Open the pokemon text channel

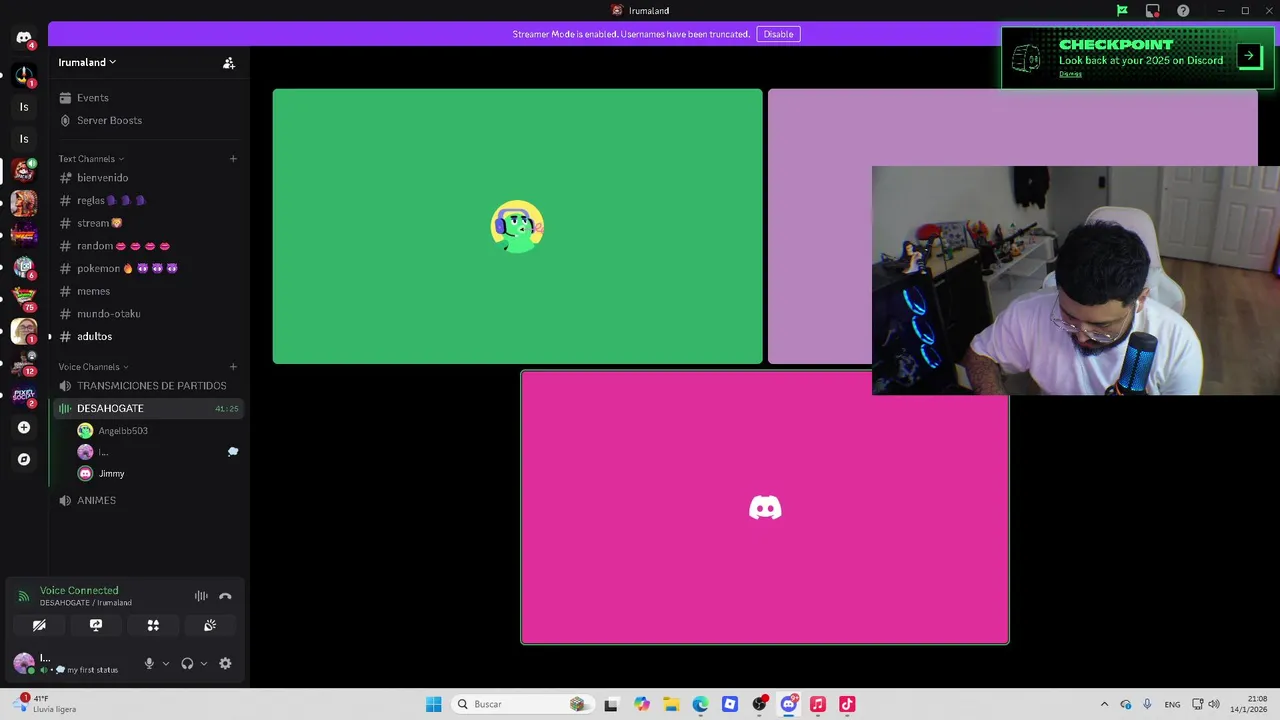point(148,268)
